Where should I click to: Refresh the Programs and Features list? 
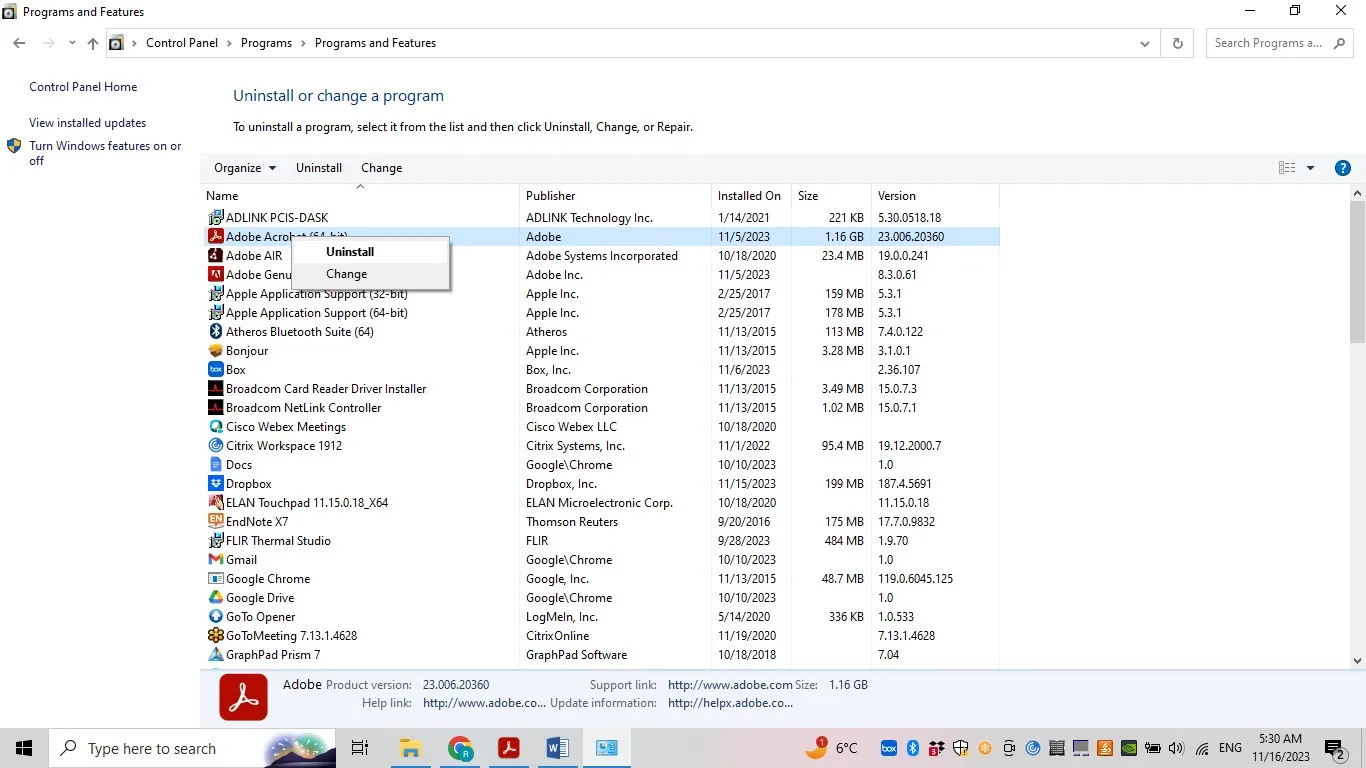click(x=1177, y=43)
